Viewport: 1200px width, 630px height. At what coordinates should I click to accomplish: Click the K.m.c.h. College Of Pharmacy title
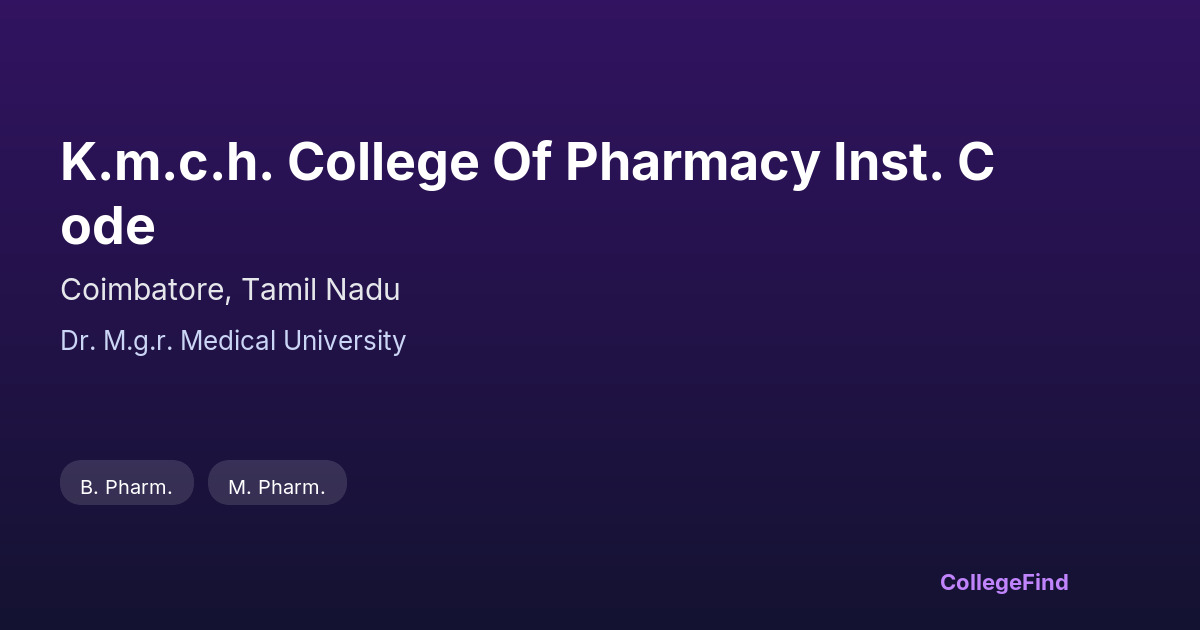click(x=527, y=163)
